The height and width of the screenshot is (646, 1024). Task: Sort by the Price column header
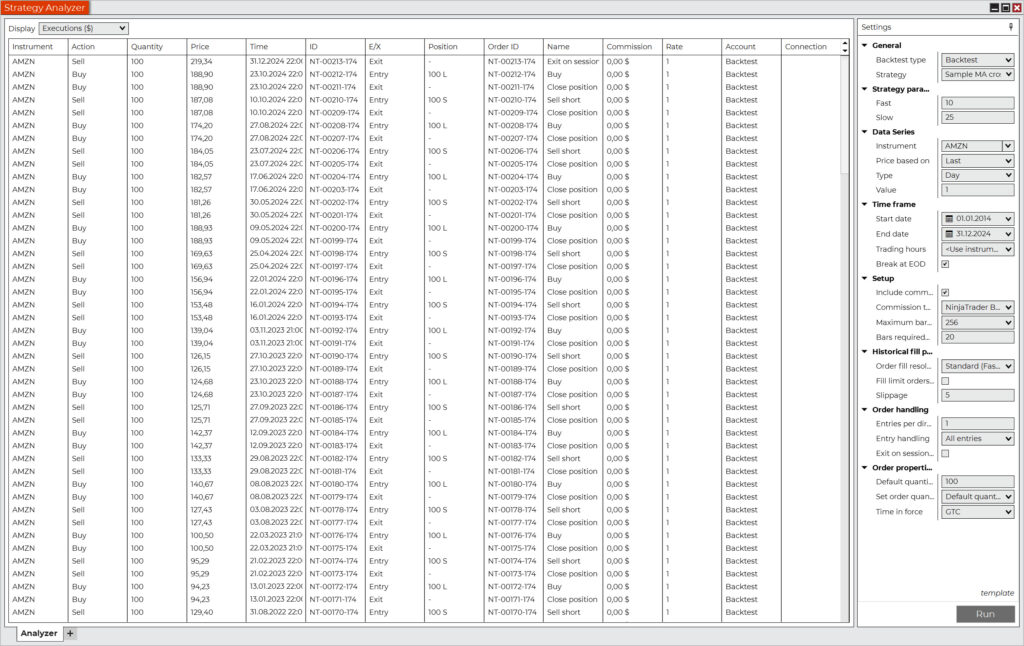tap(215, 47)
